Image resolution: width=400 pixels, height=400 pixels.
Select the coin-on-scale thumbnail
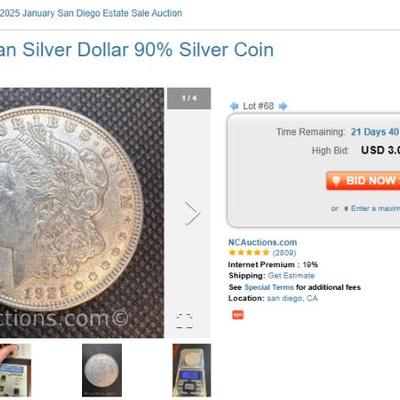pyautogui.click(x=192, y=370)
